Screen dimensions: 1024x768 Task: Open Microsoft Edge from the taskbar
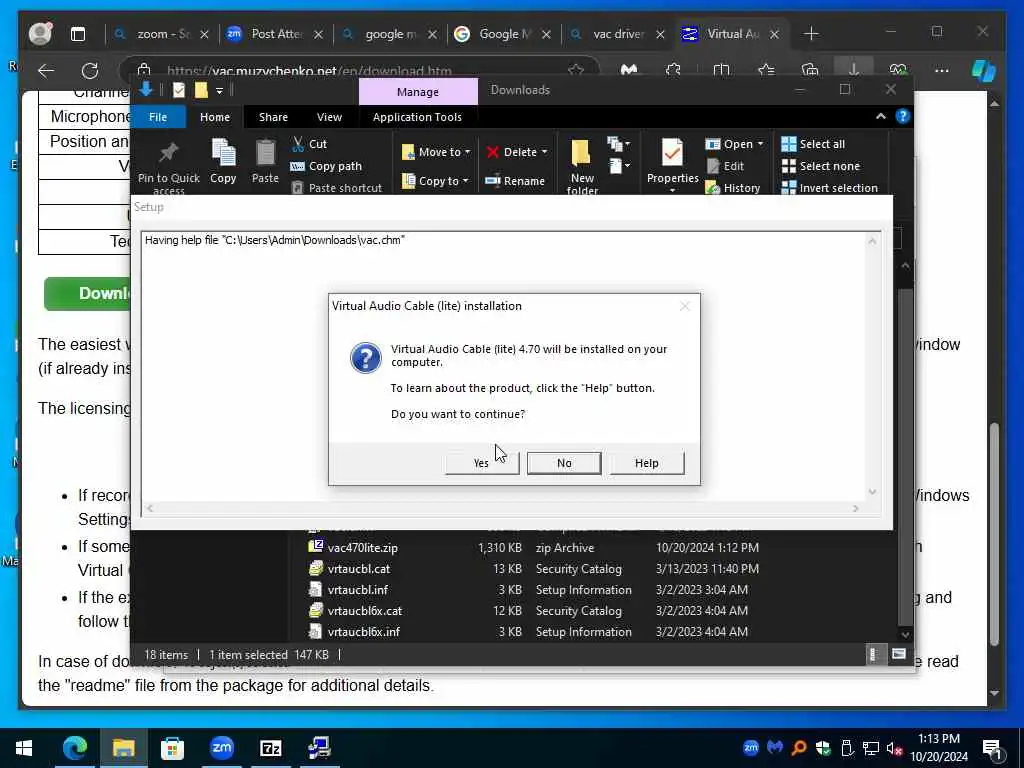tap(74, 748)
